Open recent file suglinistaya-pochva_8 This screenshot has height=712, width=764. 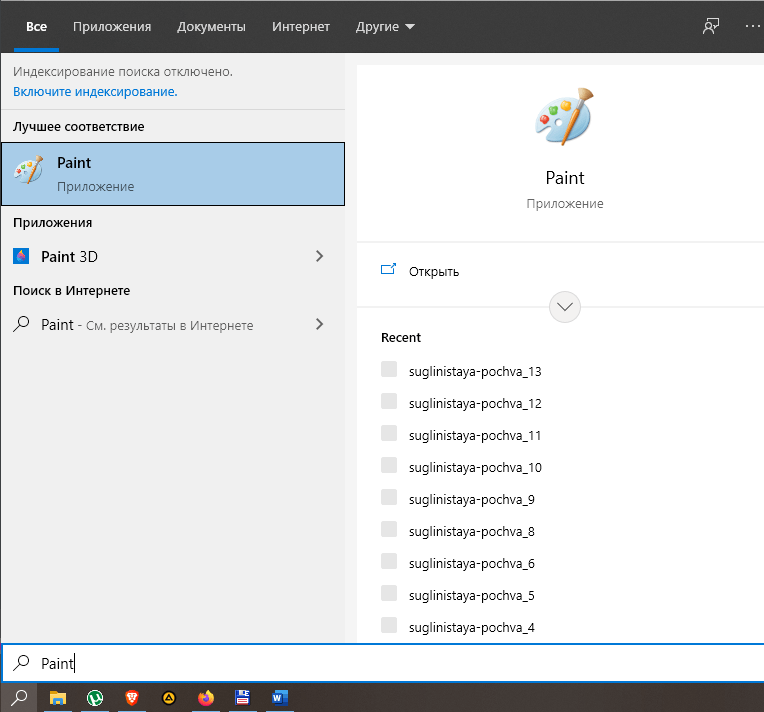point(472,532)
